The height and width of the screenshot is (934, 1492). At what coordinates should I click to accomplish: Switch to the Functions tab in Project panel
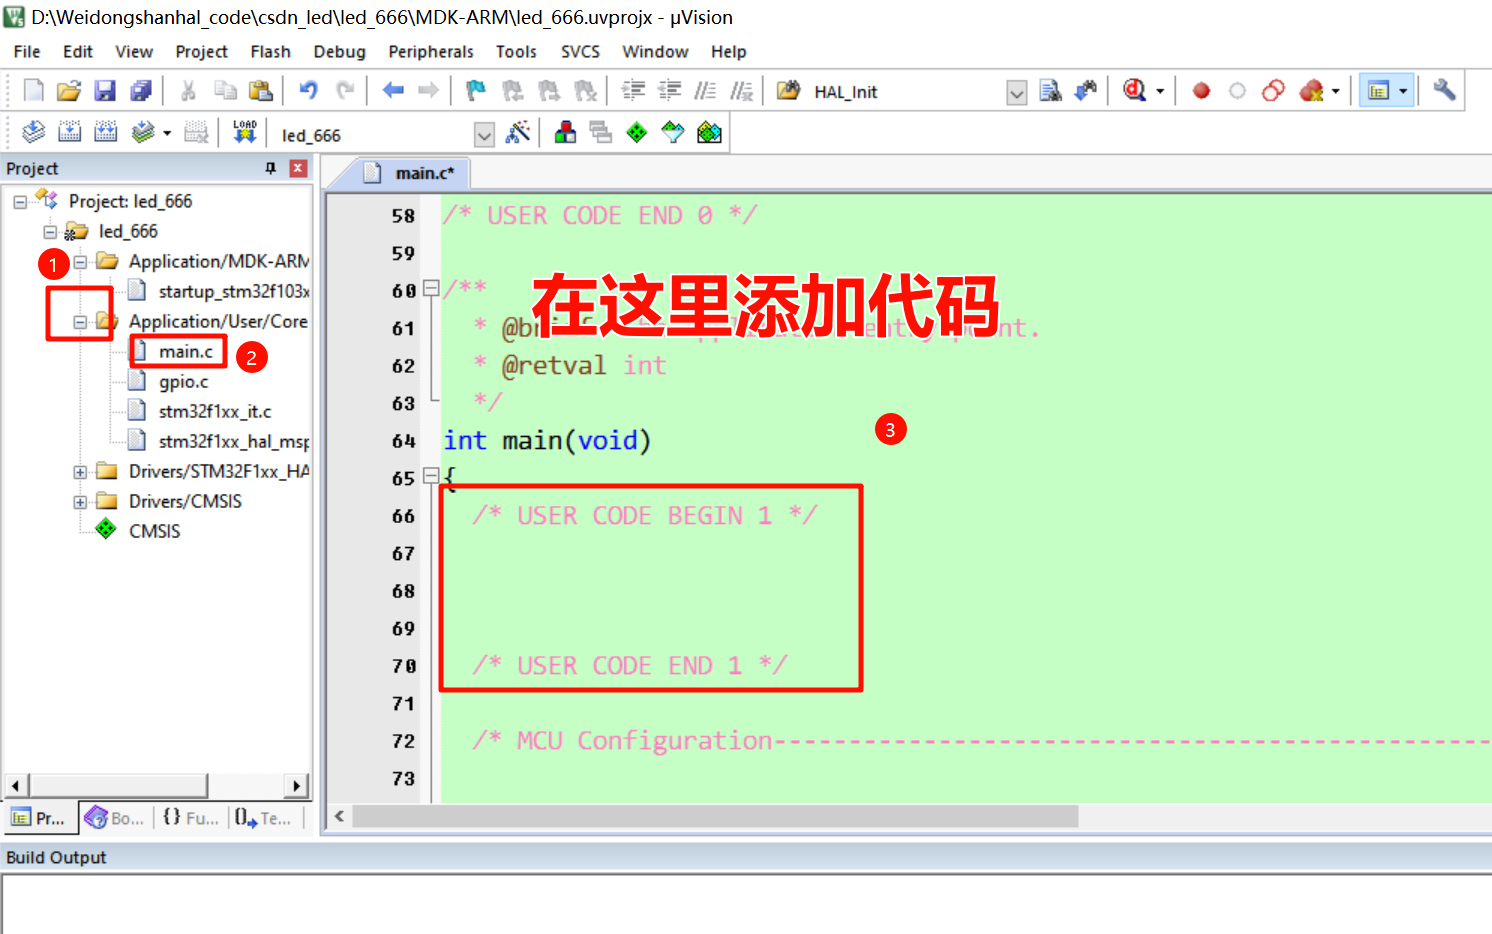pos(190,818)
